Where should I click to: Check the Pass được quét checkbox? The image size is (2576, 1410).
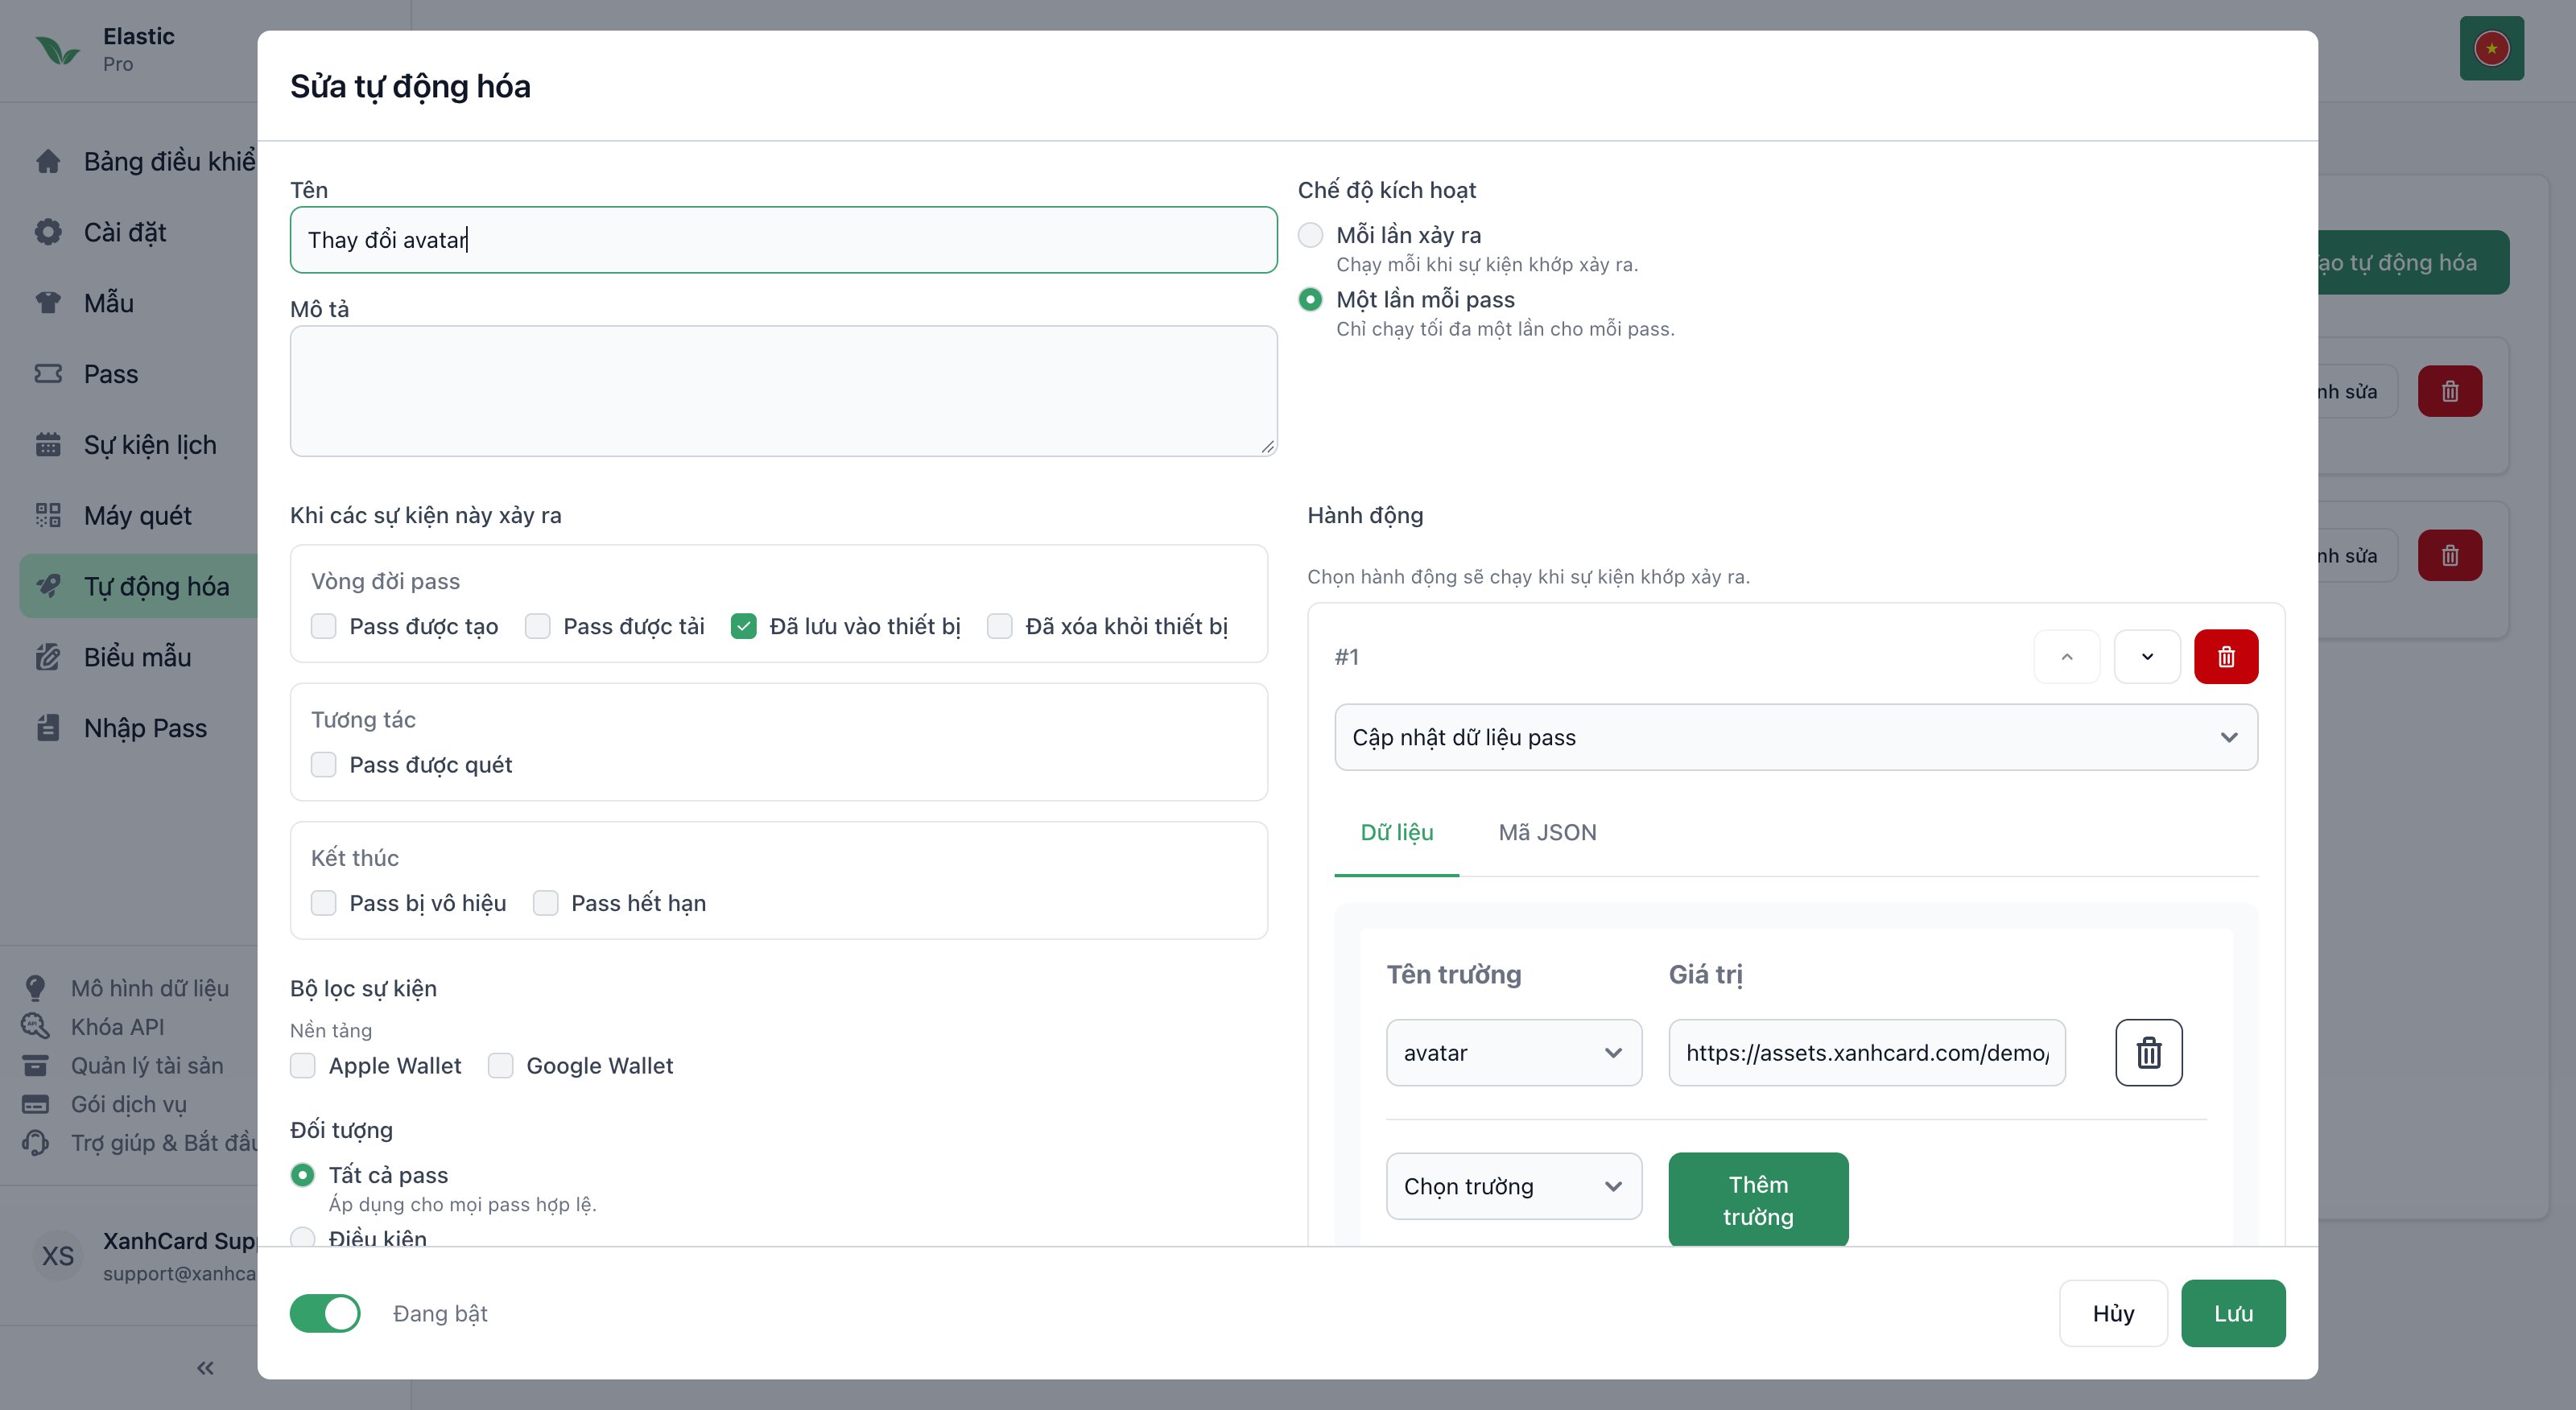[323, 765]
